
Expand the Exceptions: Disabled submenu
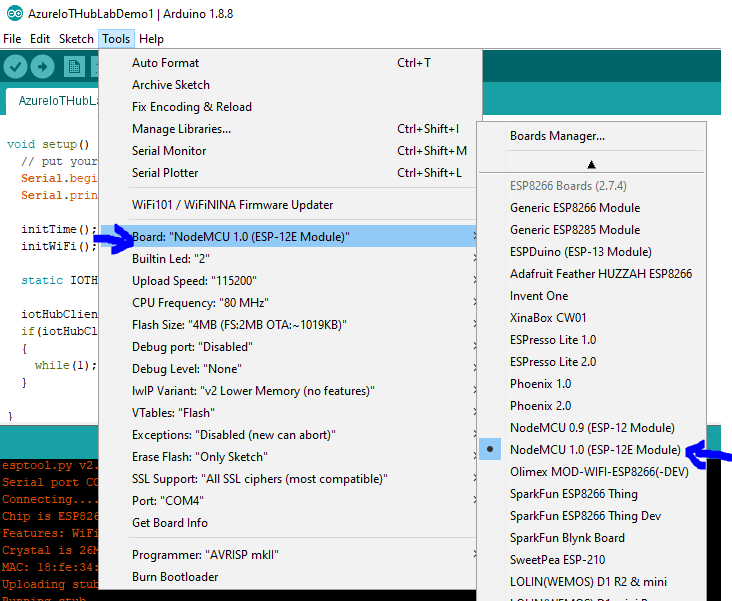pyautogui.click(x=290, y=434)
